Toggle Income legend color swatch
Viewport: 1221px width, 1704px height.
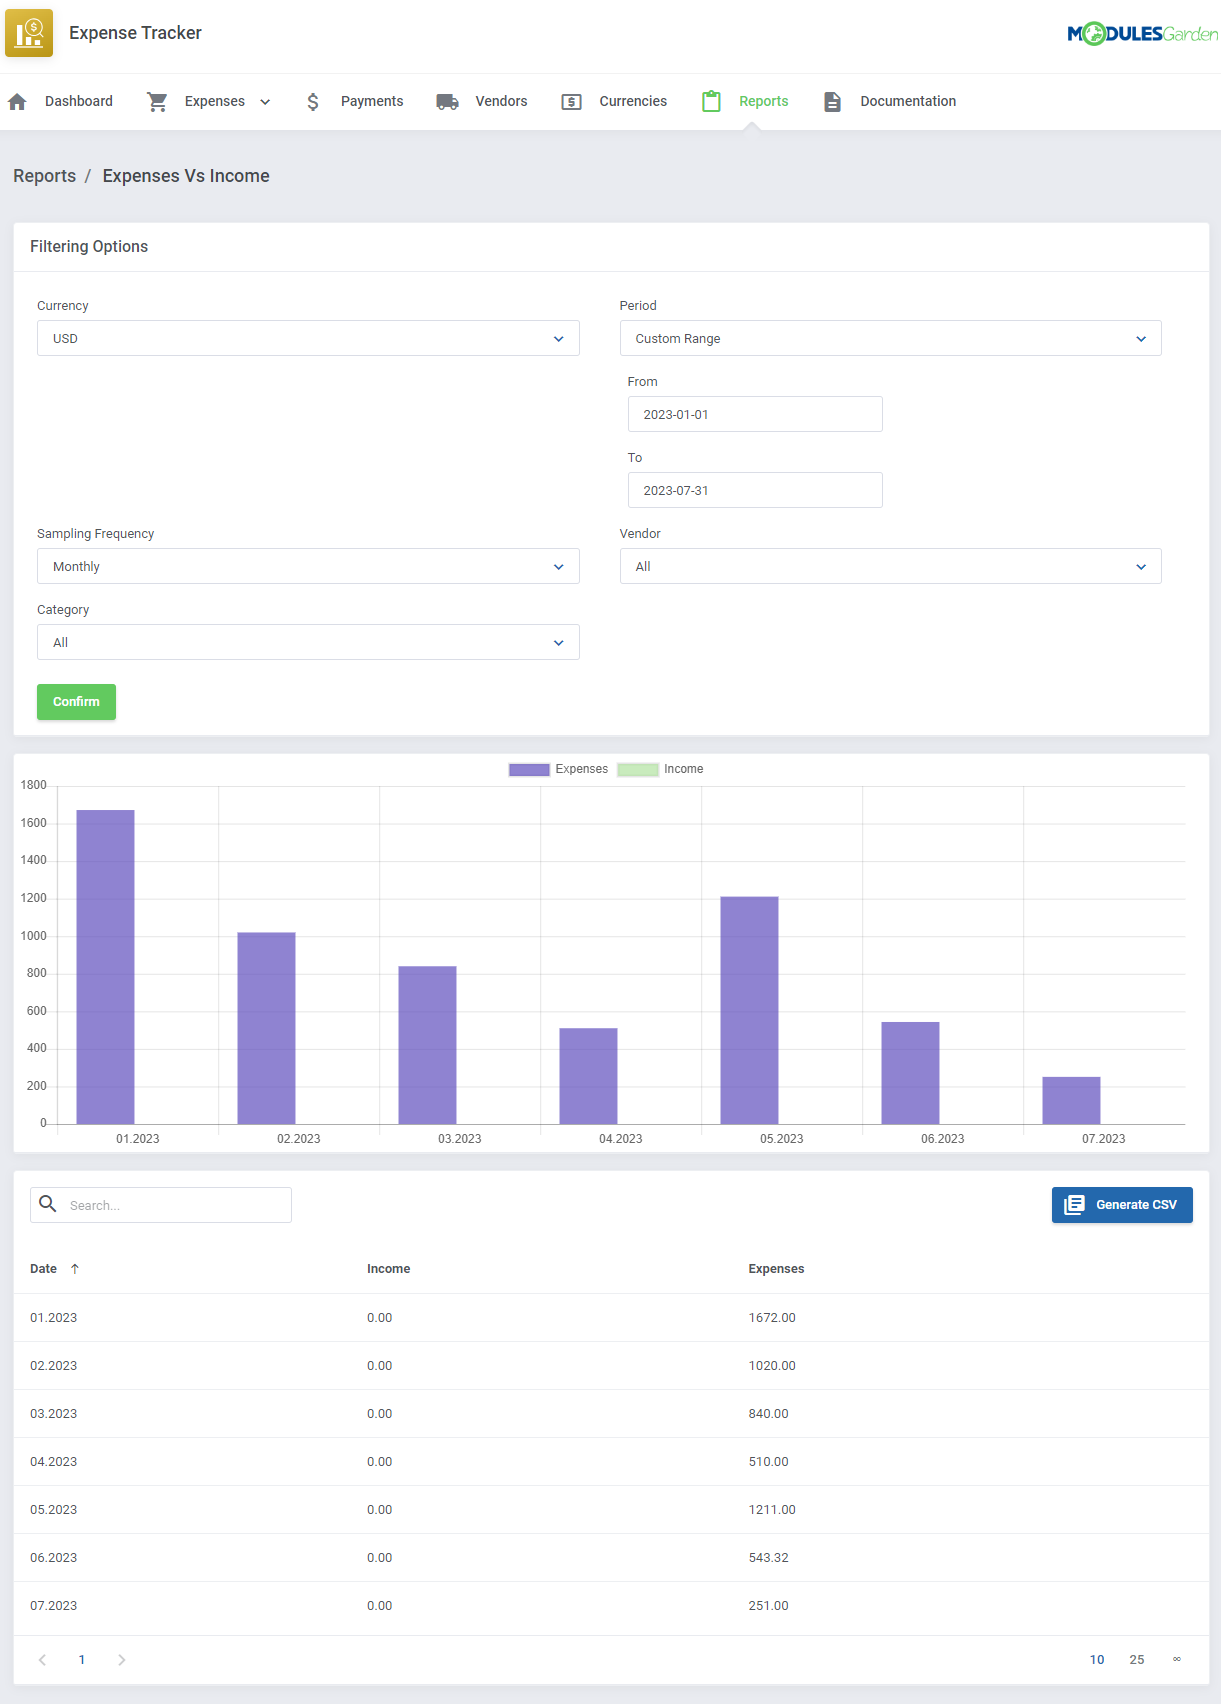coord(638,770)
